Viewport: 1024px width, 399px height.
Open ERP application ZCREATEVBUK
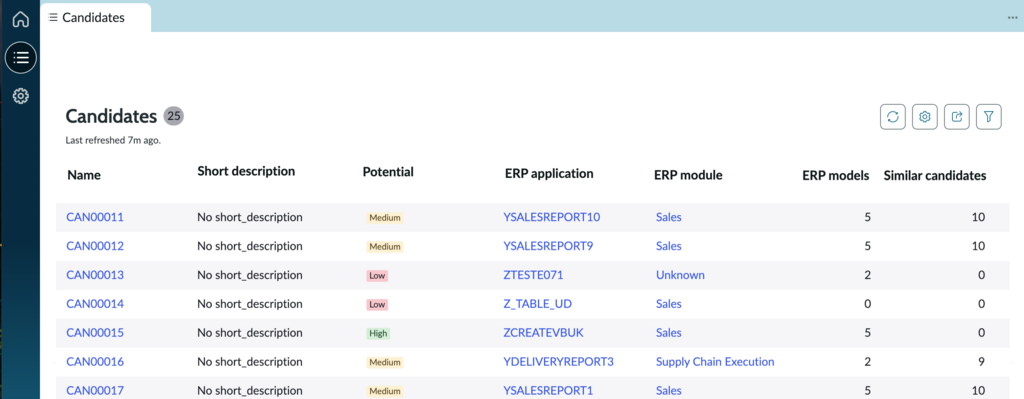543,332
